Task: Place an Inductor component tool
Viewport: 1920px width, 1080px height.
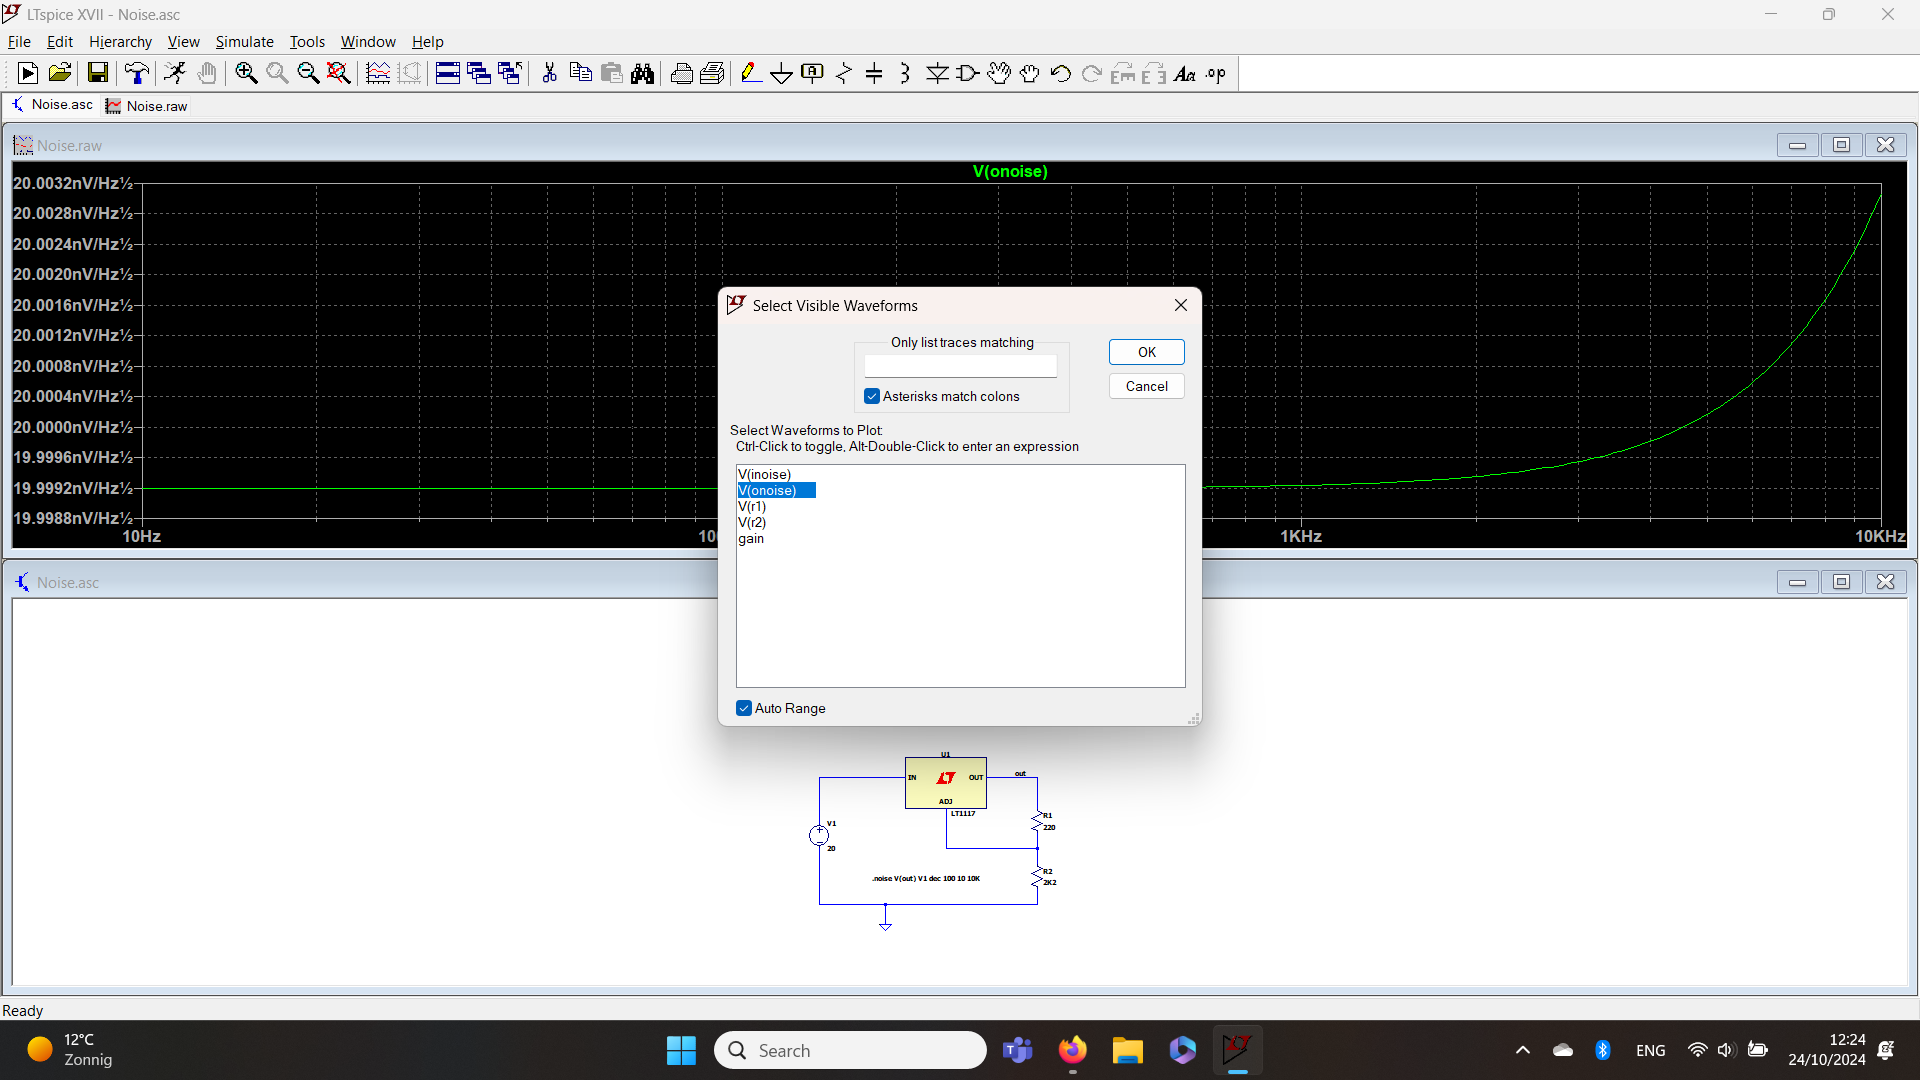Action: tap(905, 73)
